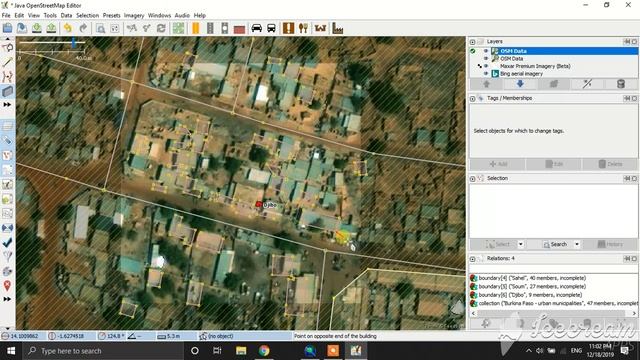This screenshot has height=360, width=640.
Task: Select the industrial factory preset icon
Action: pyautogui.click(x=338, y=28)
